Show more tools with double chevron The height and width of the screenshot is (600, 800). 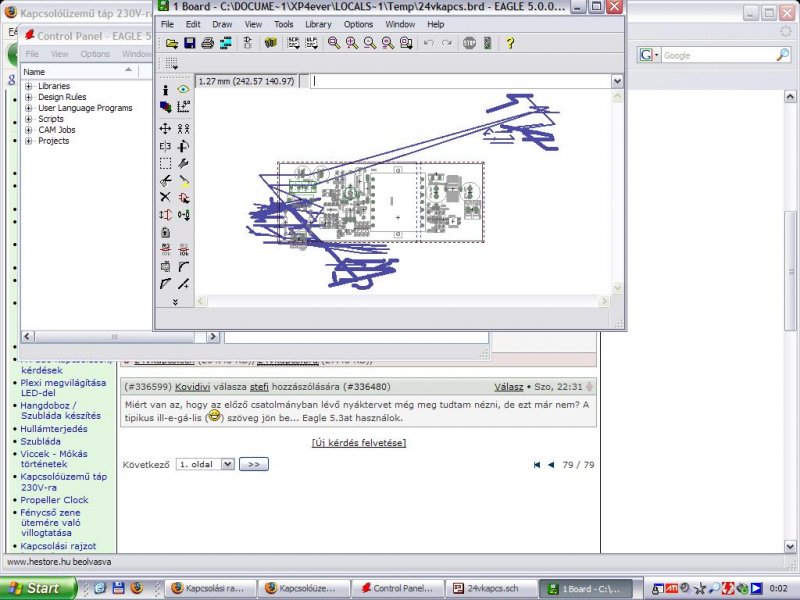point(175,302)
